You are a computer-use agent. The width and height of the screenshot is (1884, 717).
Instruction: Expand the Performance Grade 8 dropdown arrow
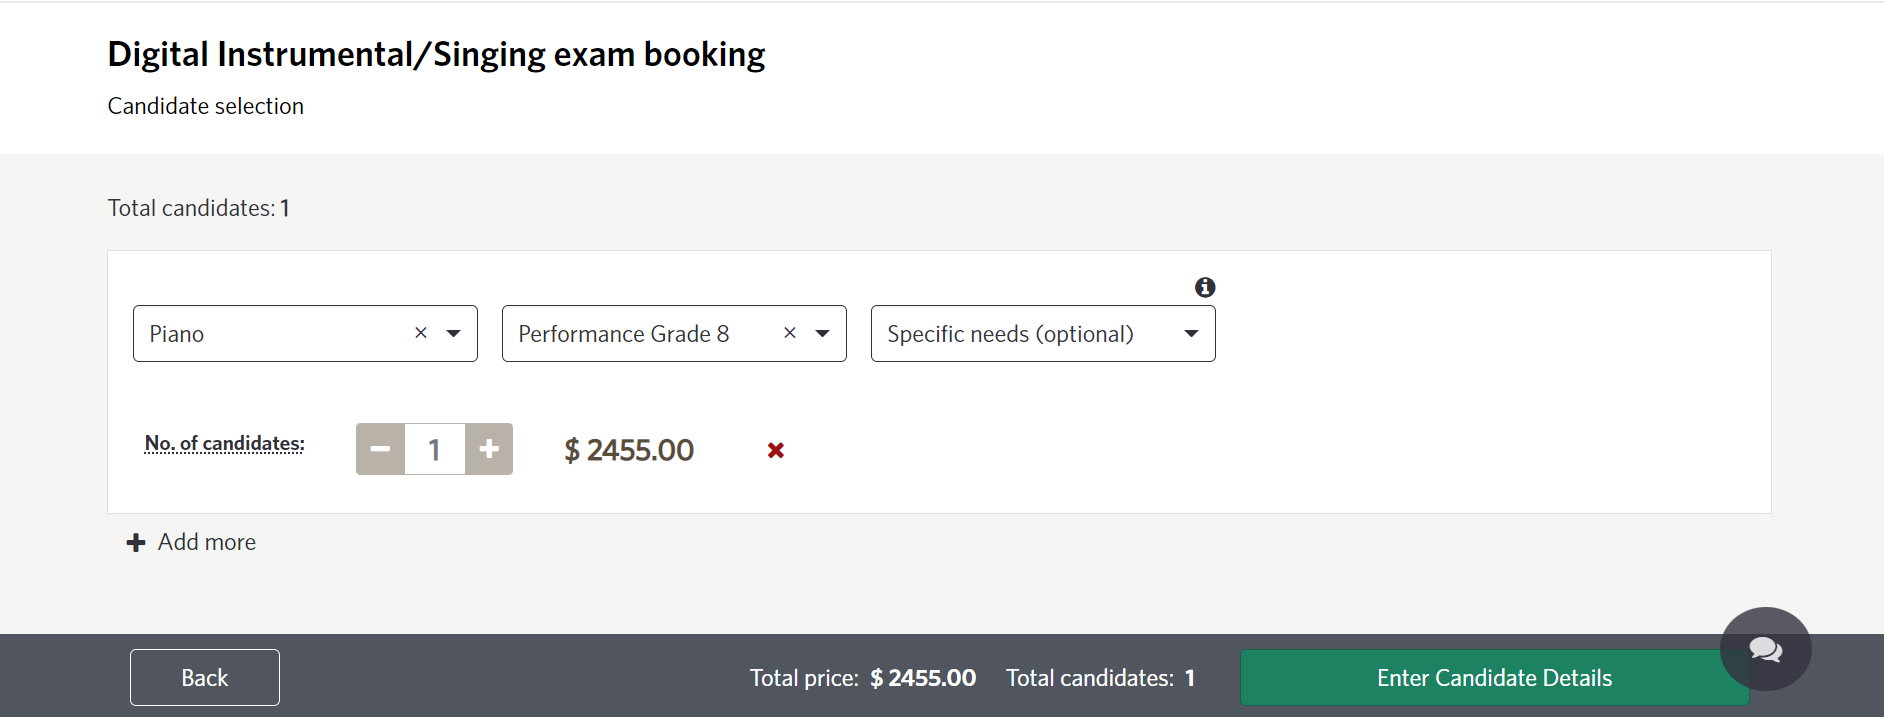(823, 333)
